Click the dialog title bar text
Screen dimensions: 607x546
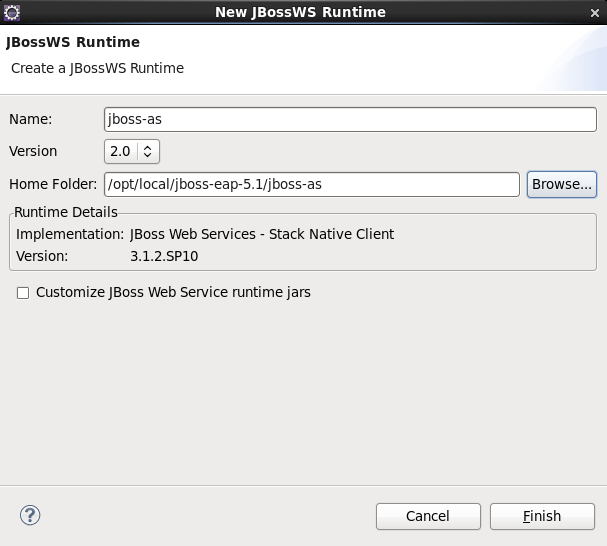(300, 12)
